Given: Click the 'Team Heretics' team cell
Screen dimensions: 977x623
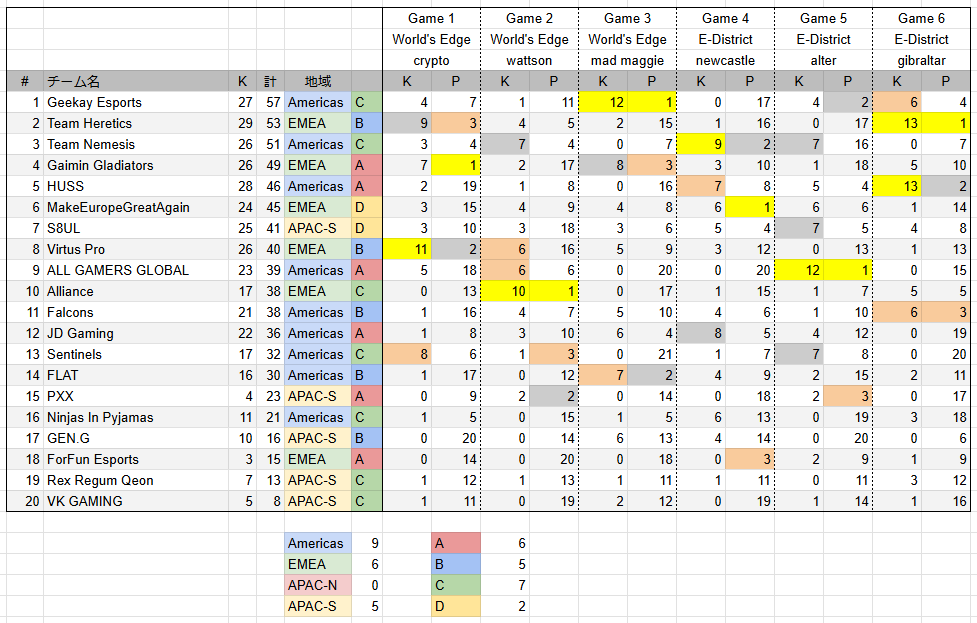Looking at the screenshot, I should [x=136, y=123].
